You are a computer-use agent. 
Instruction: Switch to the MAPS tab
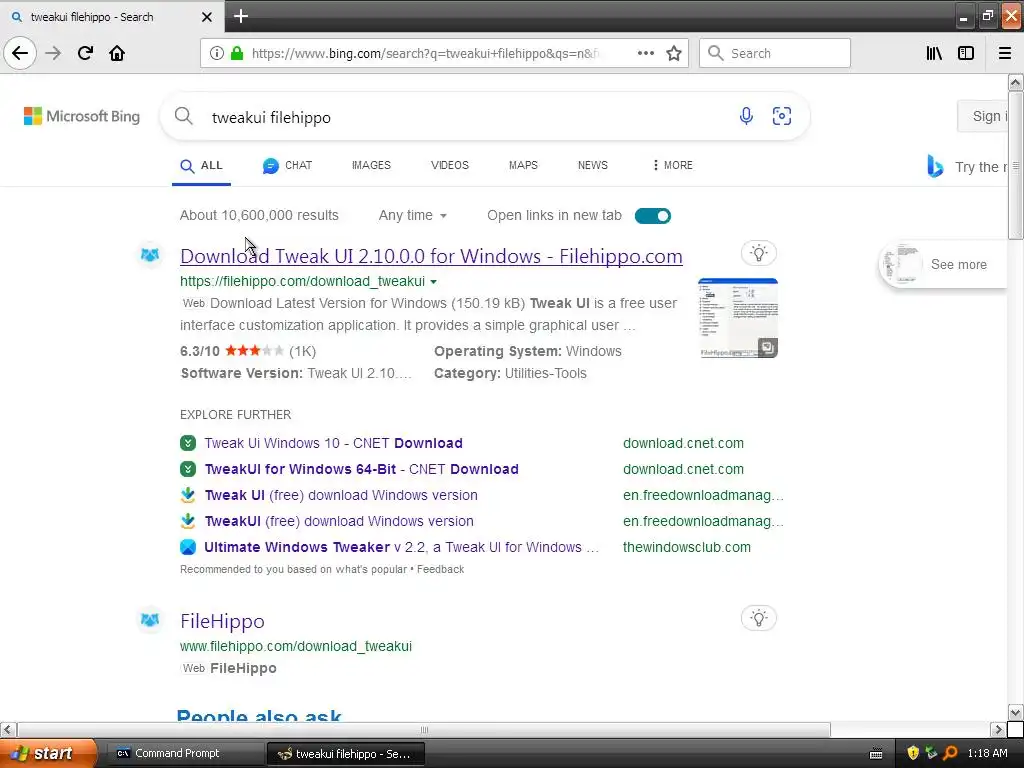(x=523, y=165)
